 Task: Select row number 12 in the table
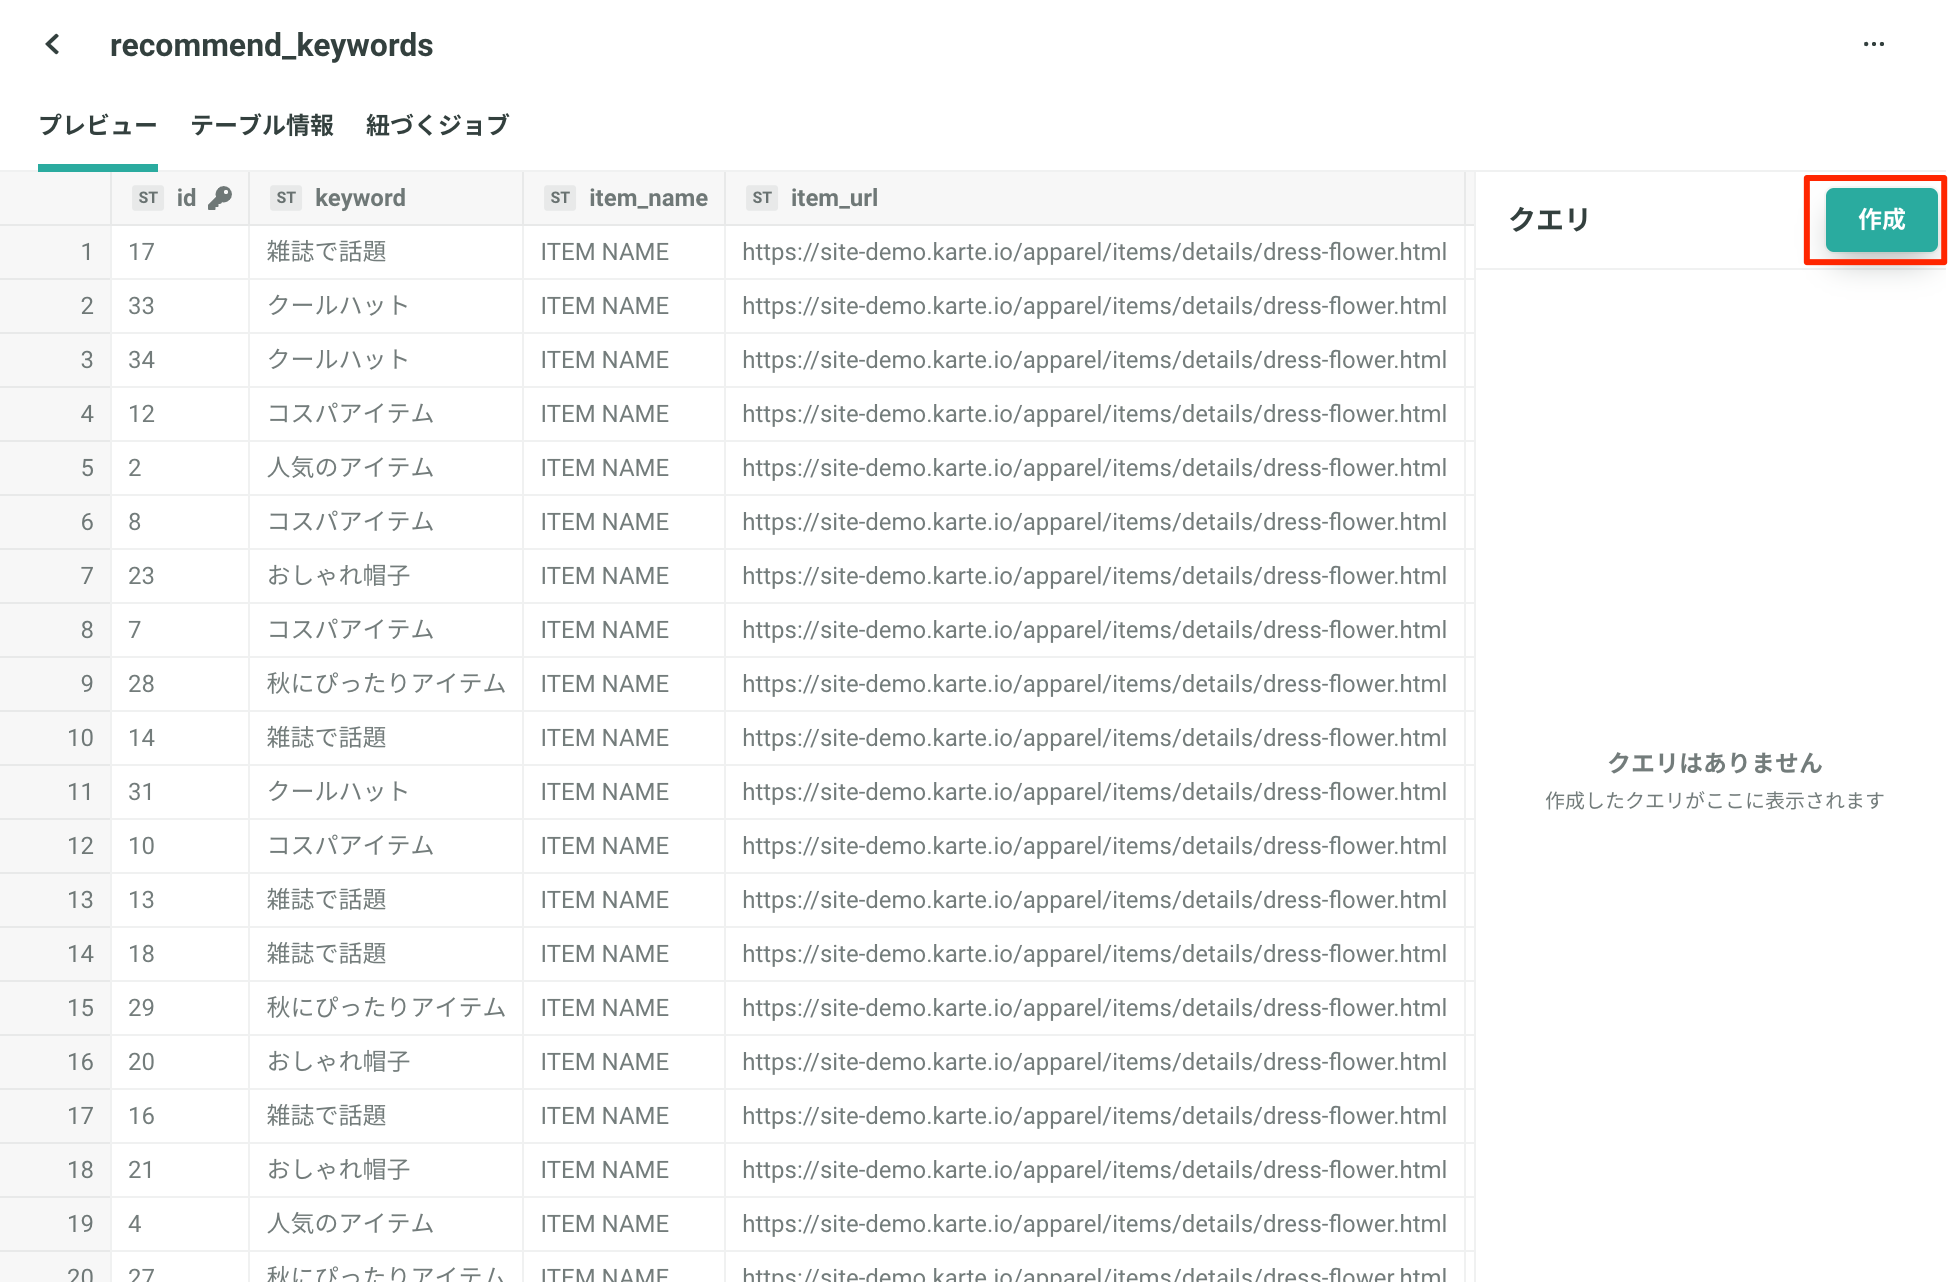click(x=80, y=846)
